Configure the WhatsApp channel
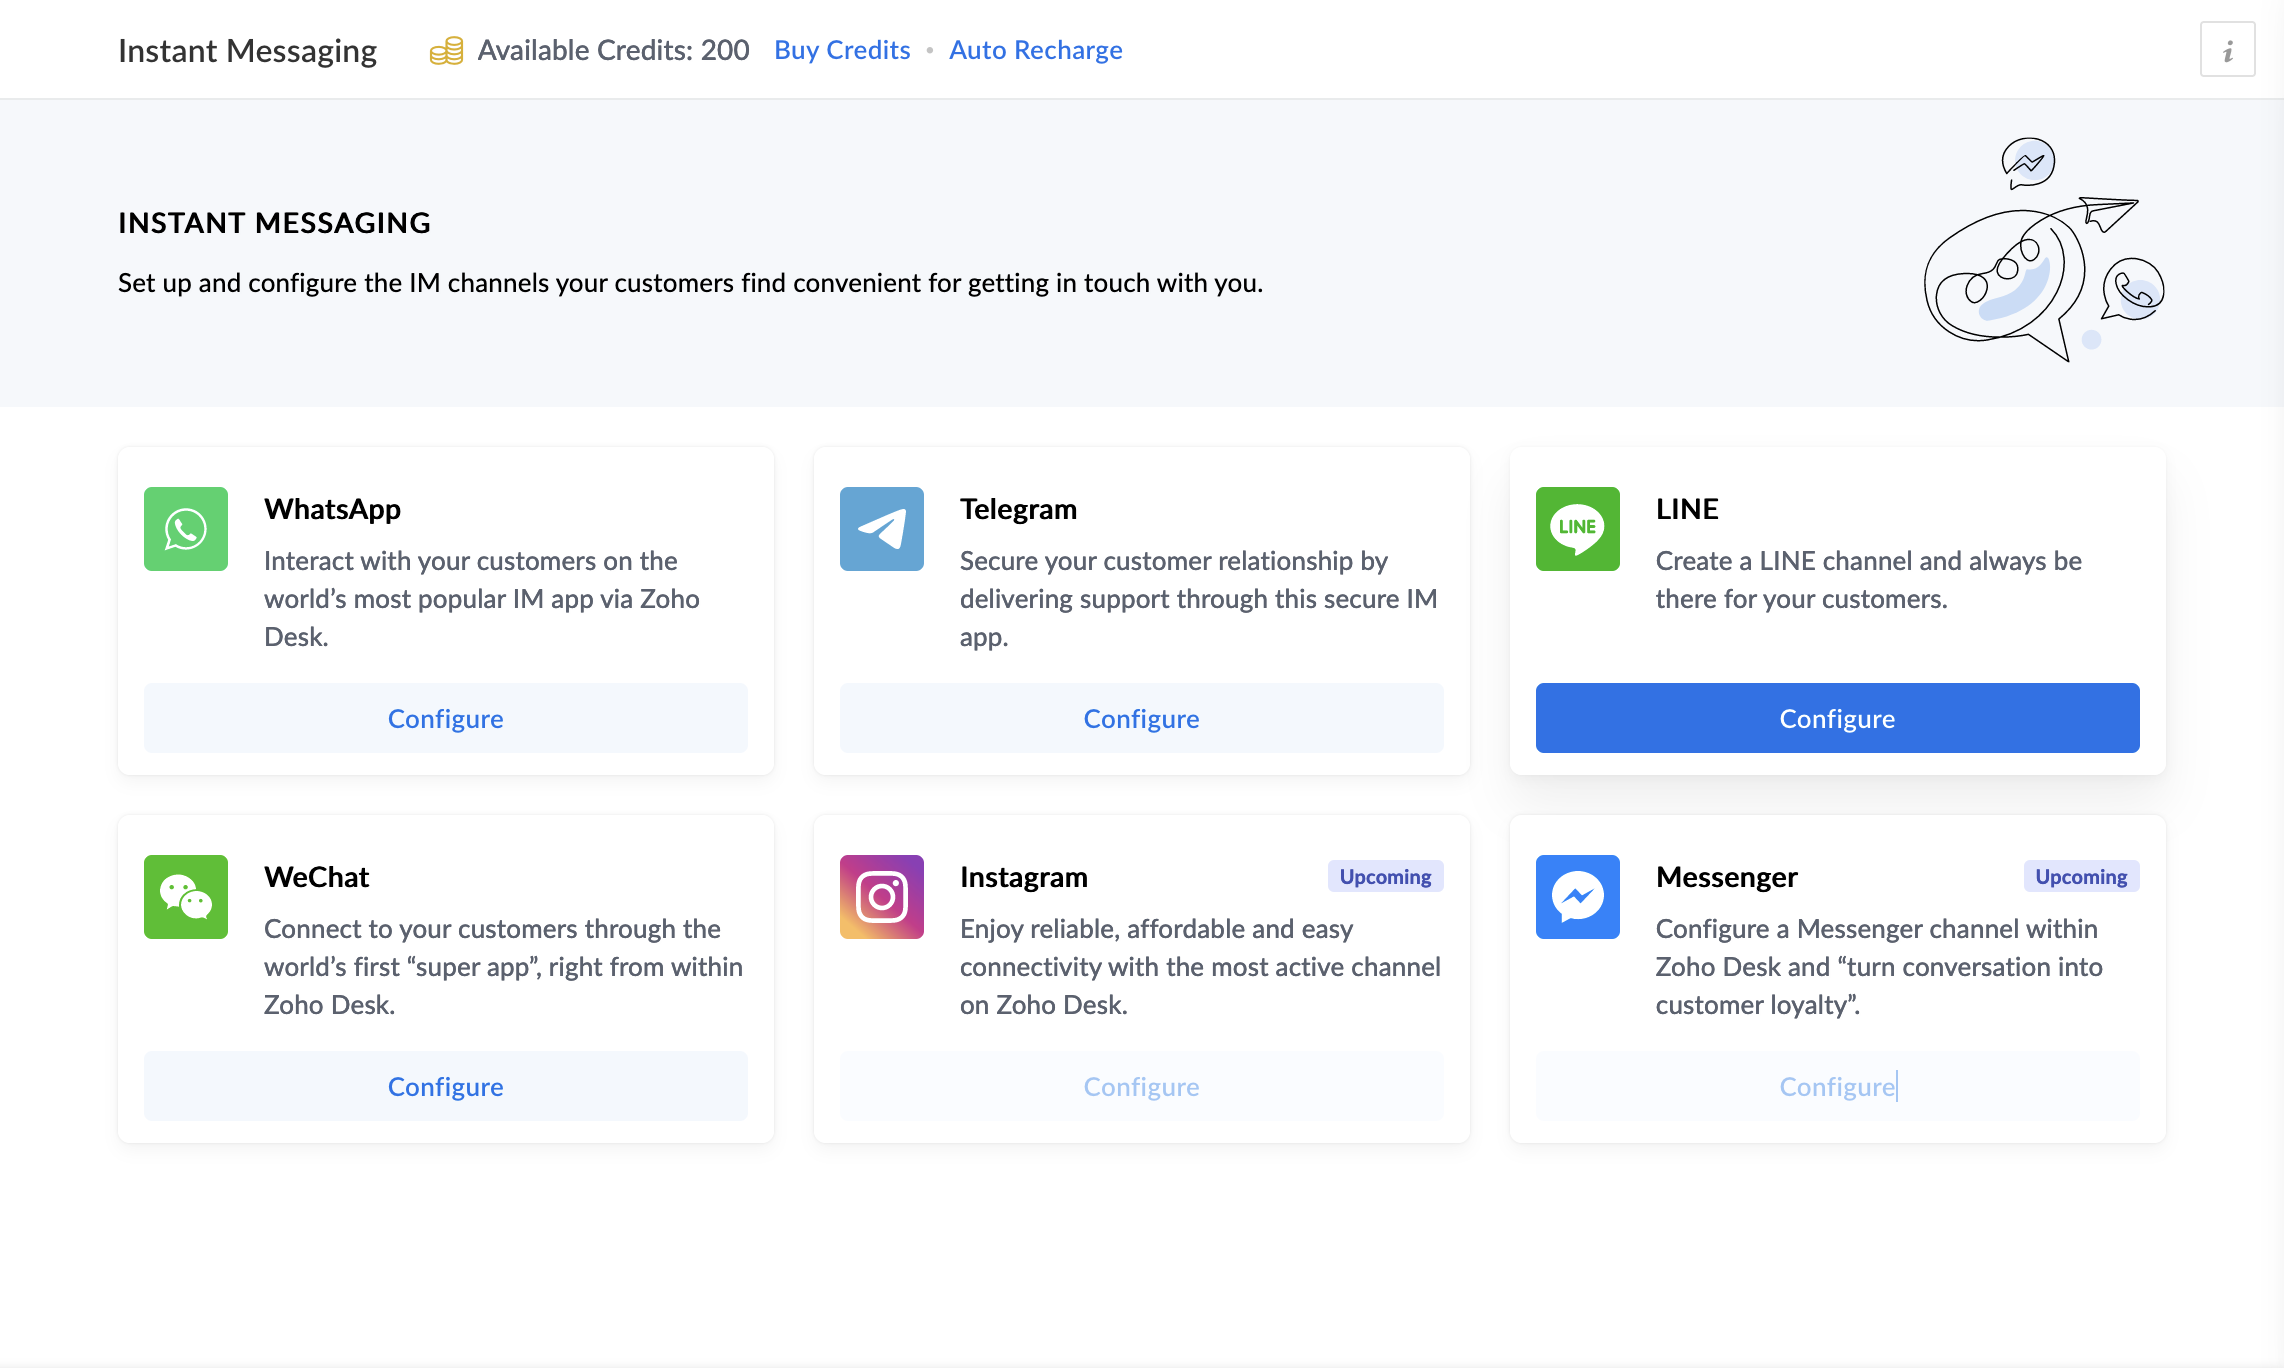The width and height of the screenshot is (2284, 1368). pos(445,718)
